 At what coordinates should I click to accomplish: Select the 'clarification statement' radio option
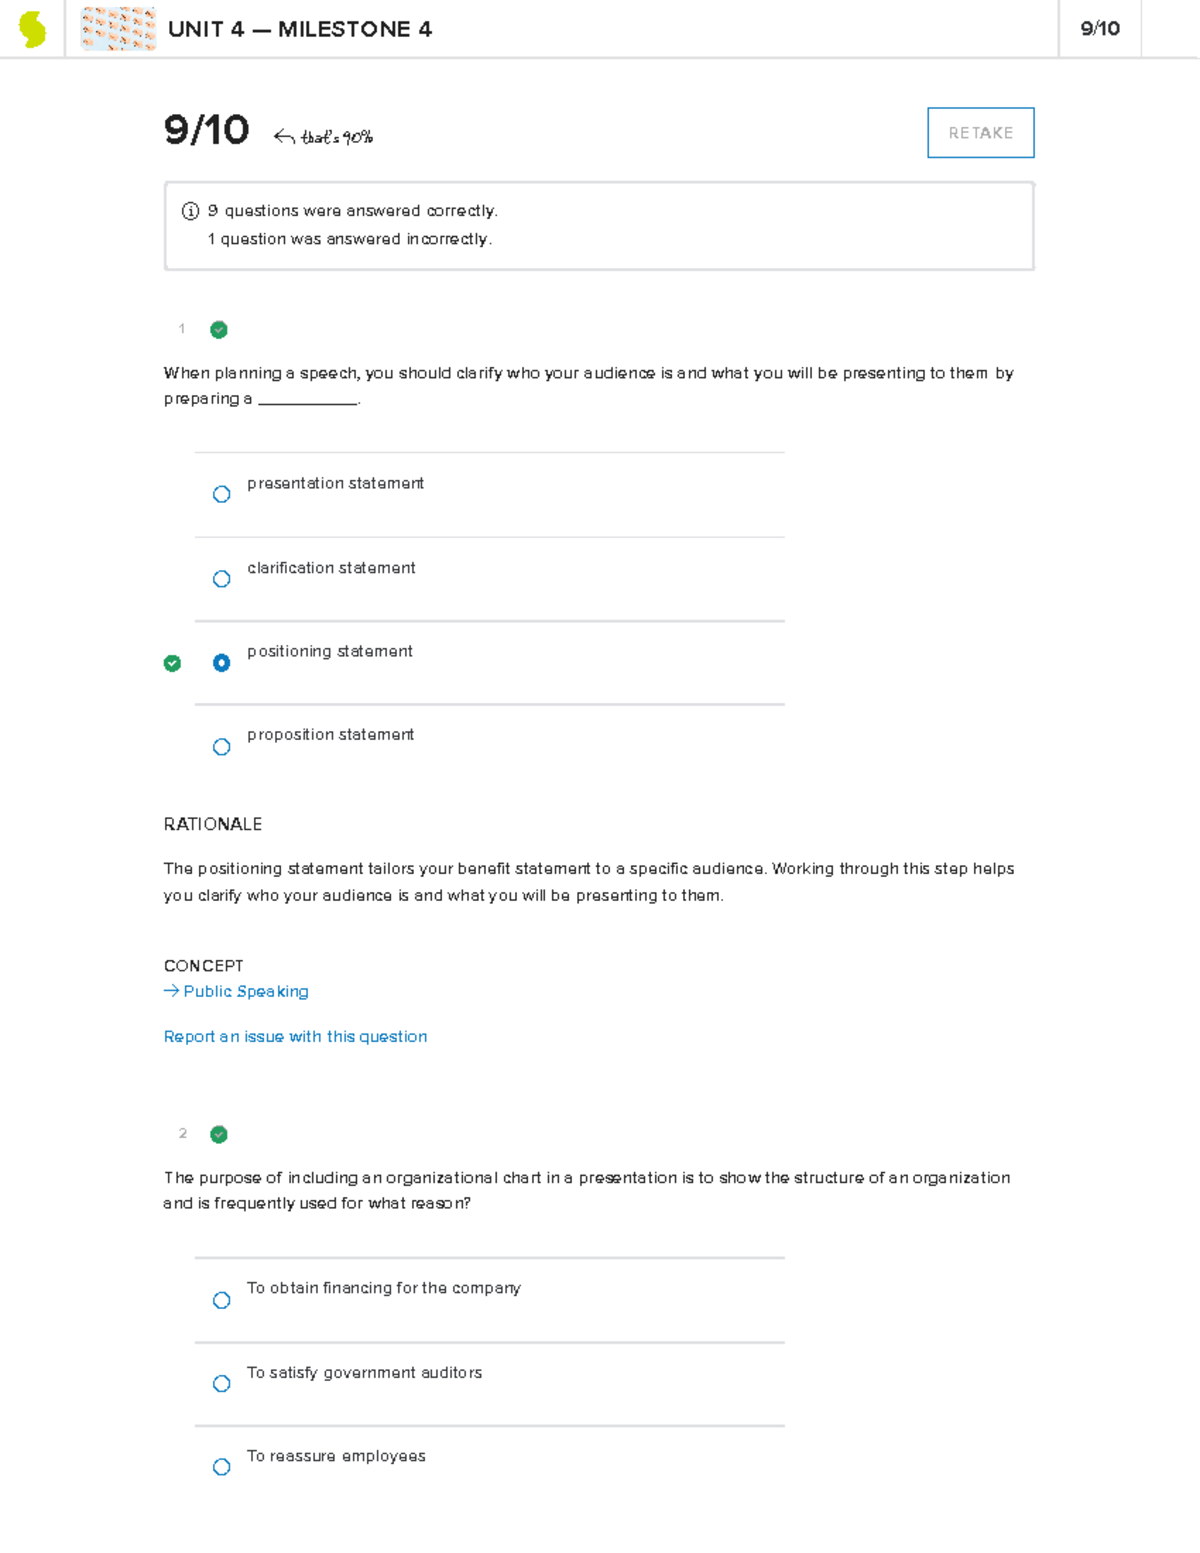[x=222, y=579]
